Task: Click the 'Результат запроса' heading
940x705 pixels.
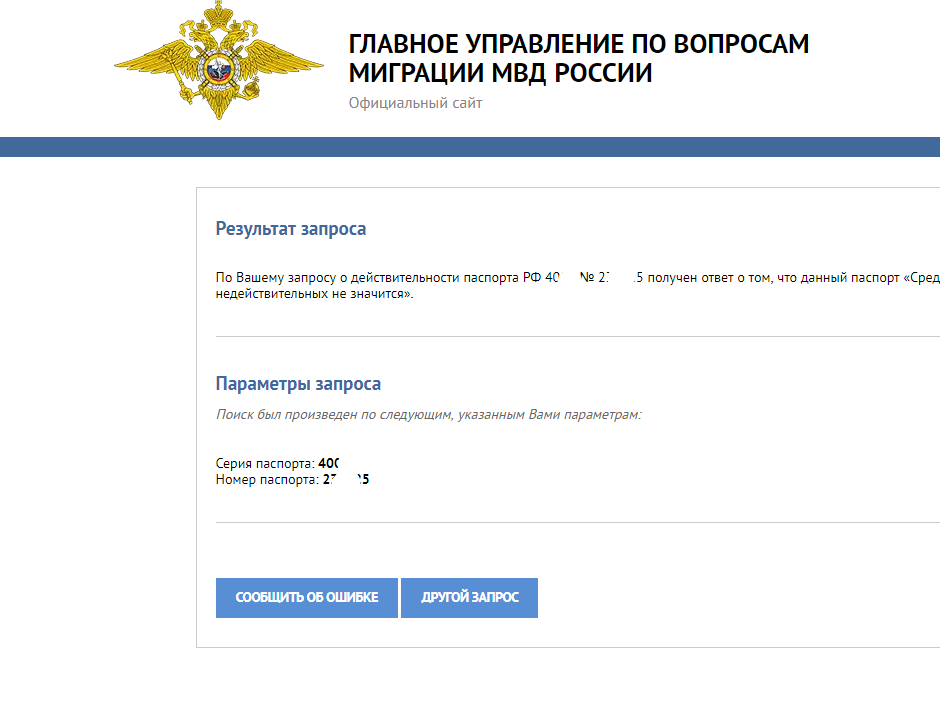Action: (x=291, y=229)
